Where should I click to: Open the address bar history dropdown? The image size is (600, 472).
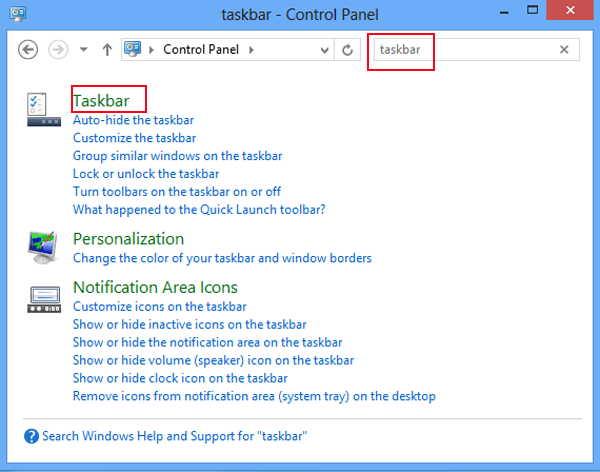(x=324, y=50)
